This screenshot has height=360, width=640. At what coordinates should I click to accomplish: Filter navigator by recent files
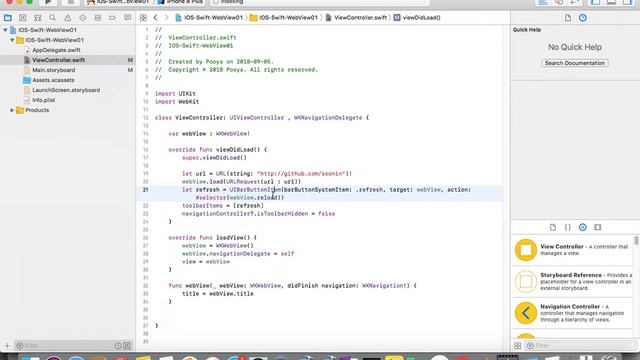[x=118, y=346]
